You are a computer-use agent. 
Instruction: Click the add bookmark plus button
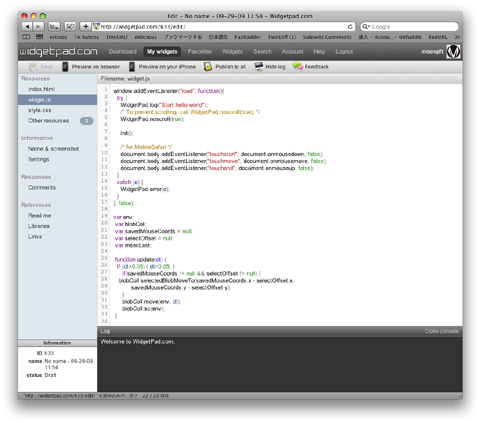coord(85,27)
